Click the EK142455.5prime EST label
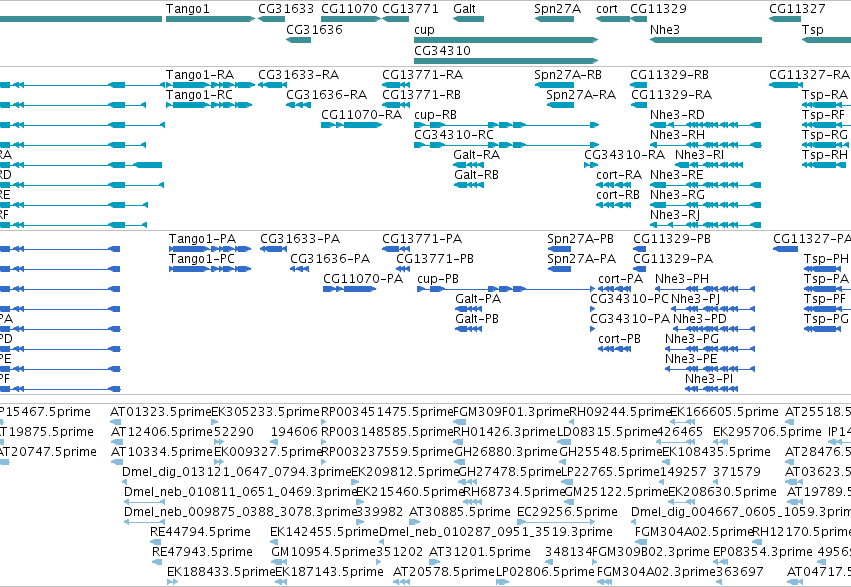 point(325,532)
